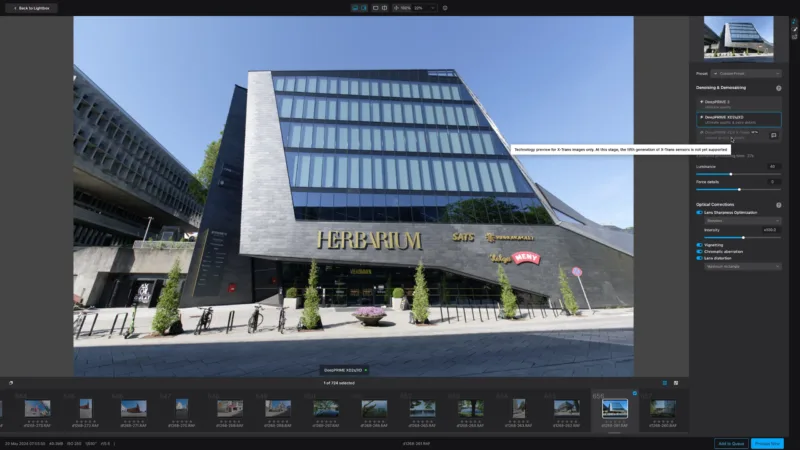Click third icon in right edge strip
Screen dimensions: 800x450
[x=794, y=37]
